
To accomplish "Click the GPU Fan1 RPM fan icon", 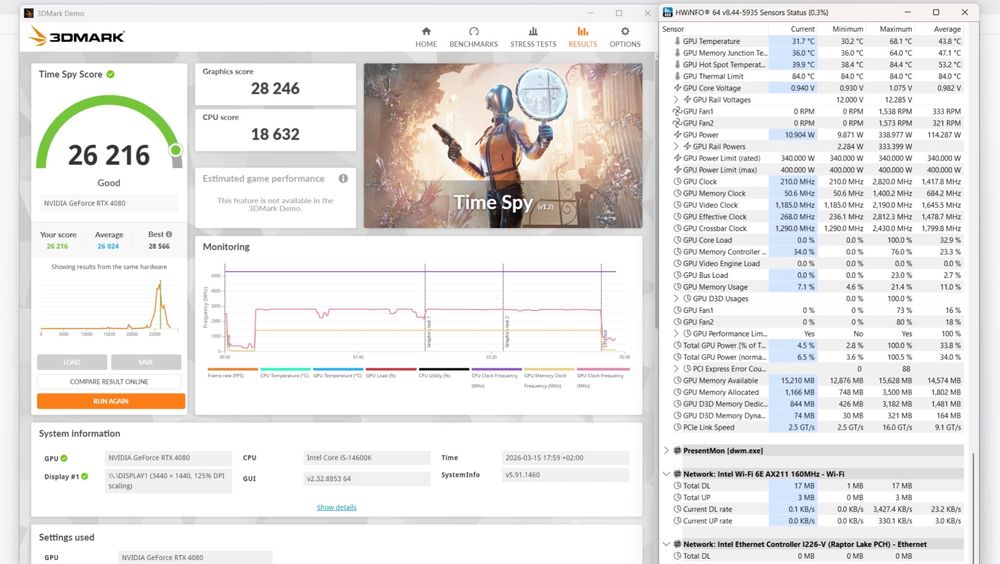I will [x=677, y=111].
